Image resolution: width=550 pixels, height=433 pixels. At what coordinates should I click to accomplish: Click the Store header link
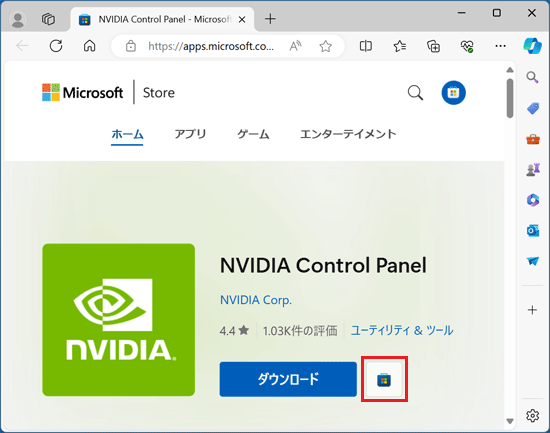point(159,93)
